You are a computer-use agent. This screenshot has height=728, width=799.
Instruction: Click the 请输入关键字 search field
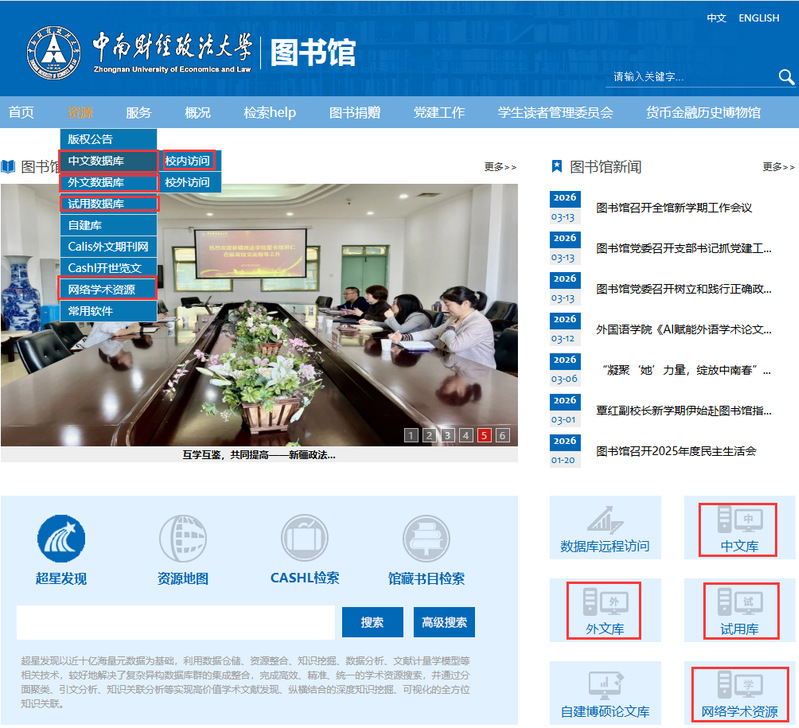point(688,77)
